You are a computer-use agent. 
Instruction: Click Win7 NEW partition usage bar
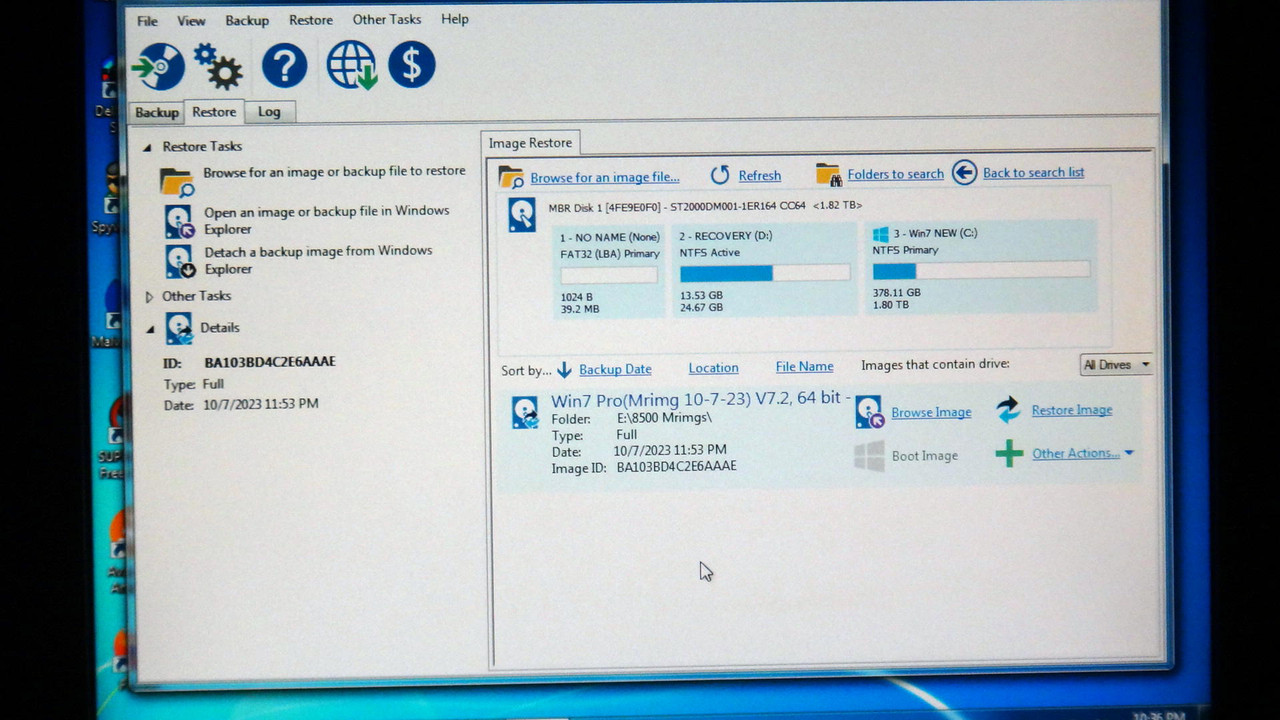(981, 270)
